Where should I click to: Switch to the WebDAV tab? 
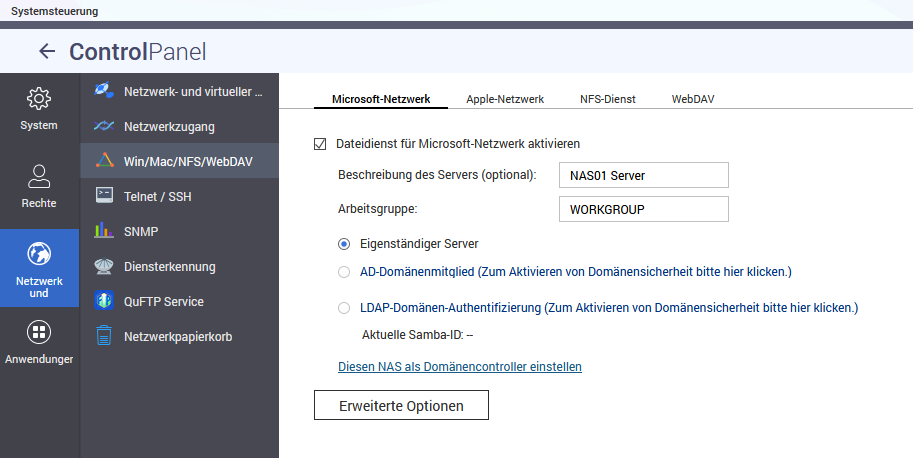(x=692, y=99)
